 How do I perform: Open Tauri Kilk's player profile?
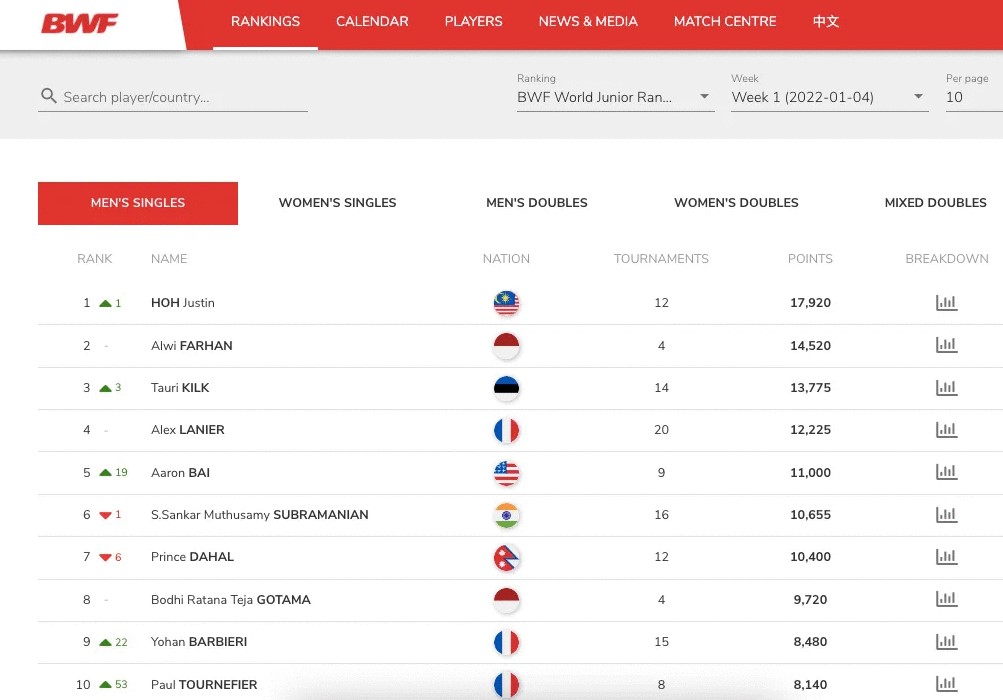[x=180, y=388]
